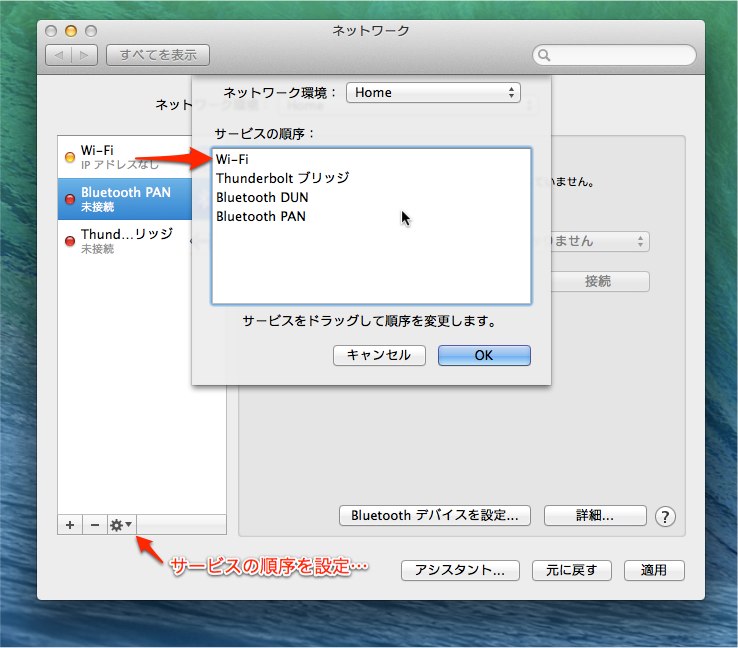Select Bluetooth PAN in the sidebar
Viewport: 738px width, 648px height.
coord(125,199)
